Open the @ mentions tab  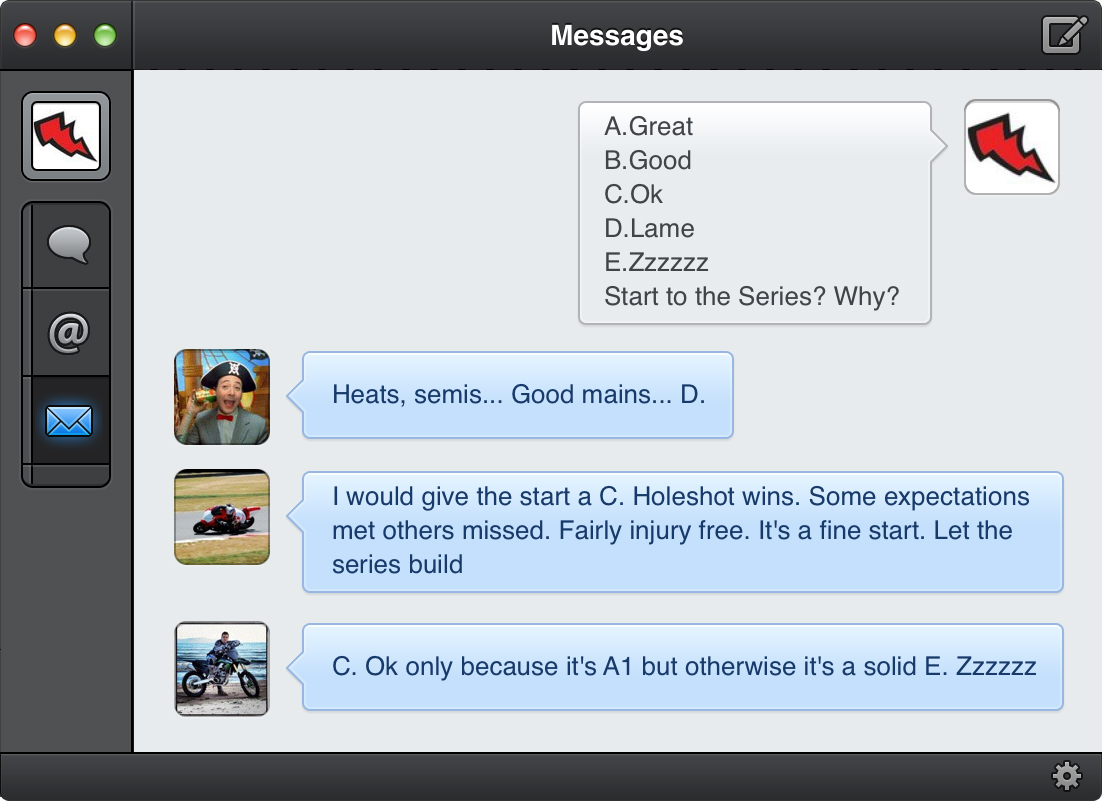coord(67,333)
